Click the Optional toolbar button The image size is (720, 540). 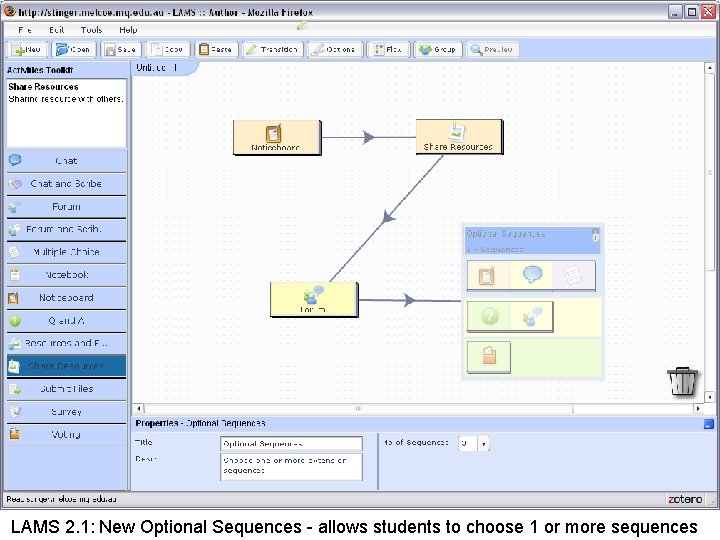click(335, 50)
